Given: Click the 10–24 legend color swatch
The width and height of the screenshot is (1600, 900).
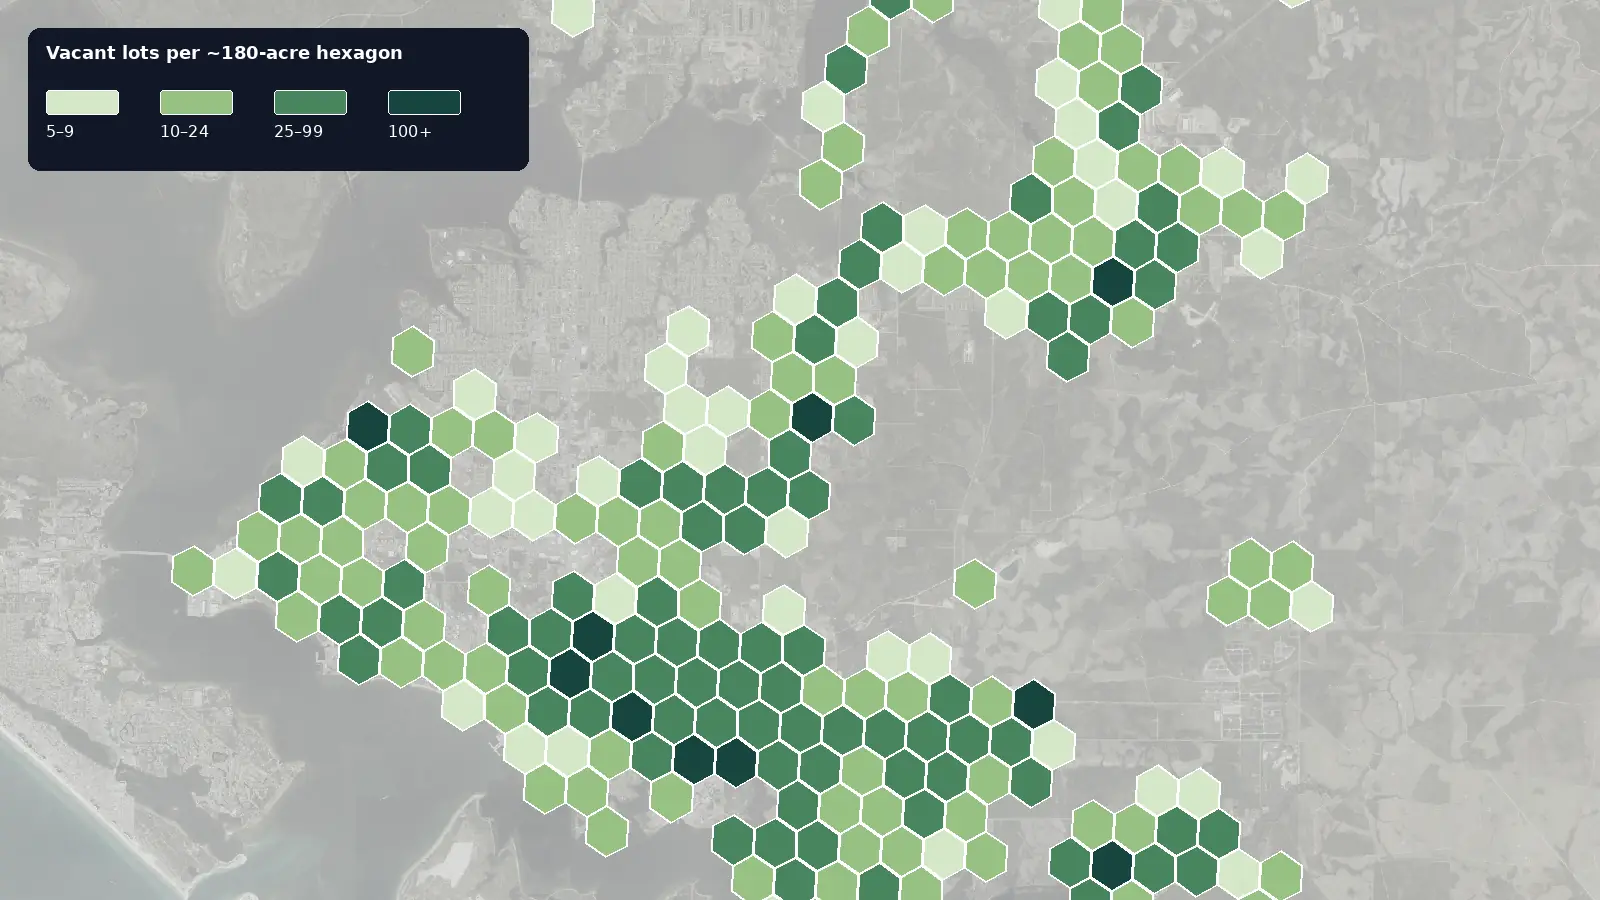Looking at the screenshot, I should pyautogui.click(x=196, y=102).
